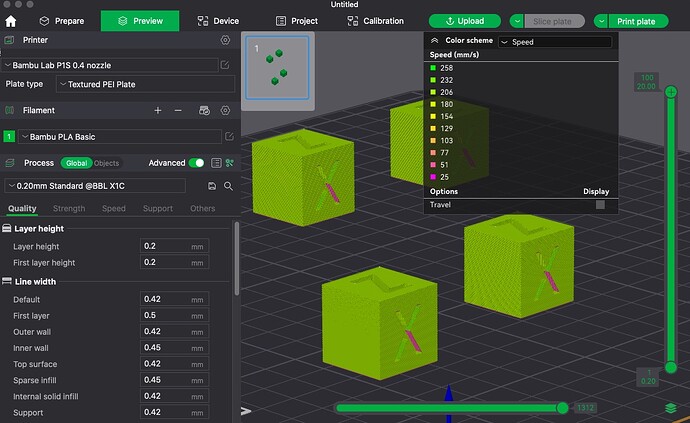Image resolution: width=690 pixels, height=423 pixels.
Task: Edit the Bambu Lab P1S printer preset
Action: [225, 65]
